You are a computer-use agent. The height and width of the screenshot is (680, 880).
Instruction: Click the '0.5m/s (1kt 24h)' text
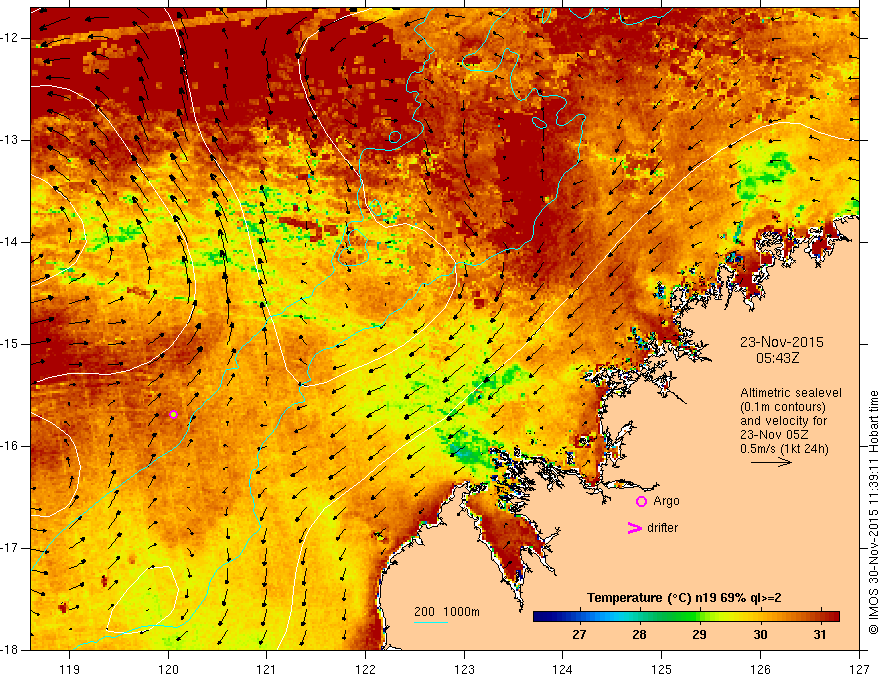coord(784,449)
